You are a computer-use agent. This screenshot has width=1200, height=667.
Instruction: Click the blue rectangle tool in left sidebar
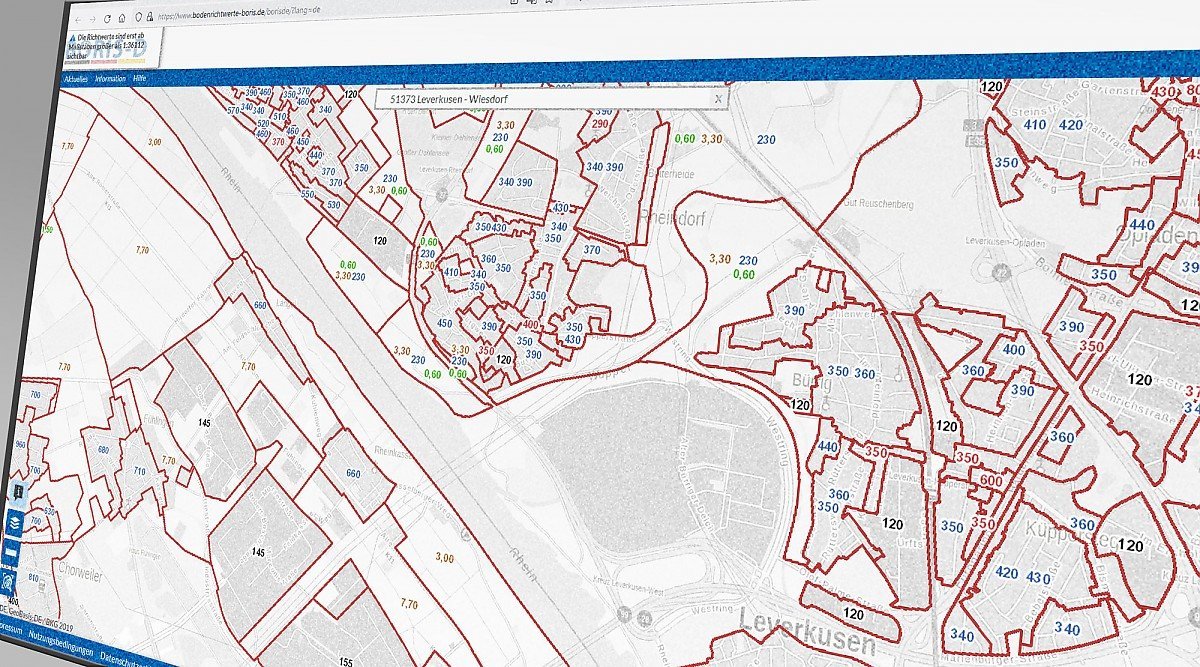pyautogui.click(x=13, y=552)
